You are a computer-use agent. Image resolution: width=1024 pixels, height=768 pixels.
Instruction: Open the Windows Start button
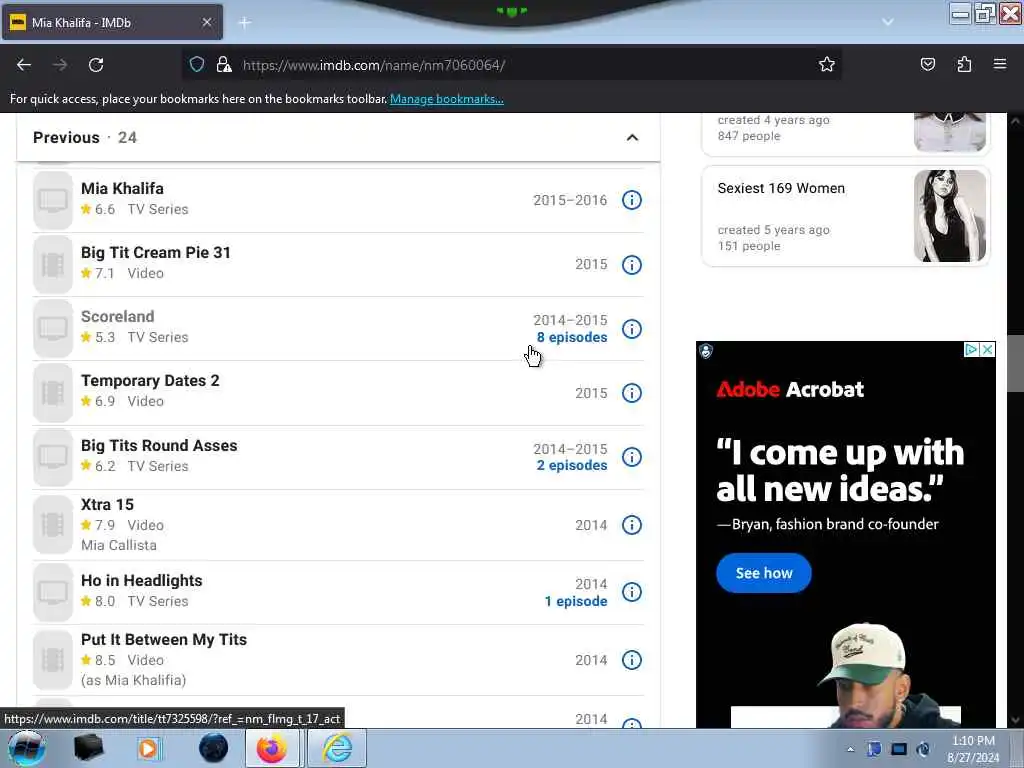(26, 748)
